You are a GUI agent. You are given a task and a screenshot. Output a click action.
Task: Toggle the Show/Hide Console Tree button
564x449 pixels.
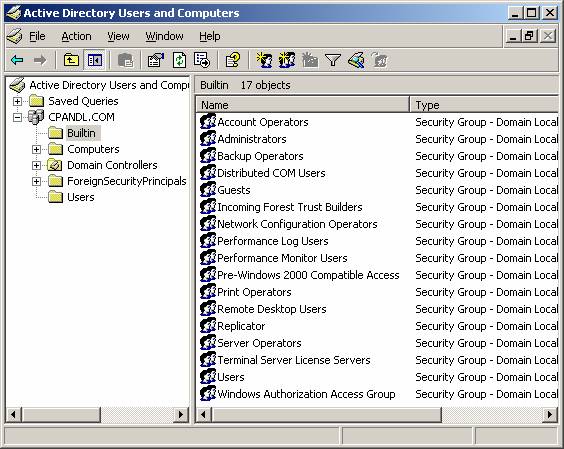pyautogui.click(x=94, y=60)
